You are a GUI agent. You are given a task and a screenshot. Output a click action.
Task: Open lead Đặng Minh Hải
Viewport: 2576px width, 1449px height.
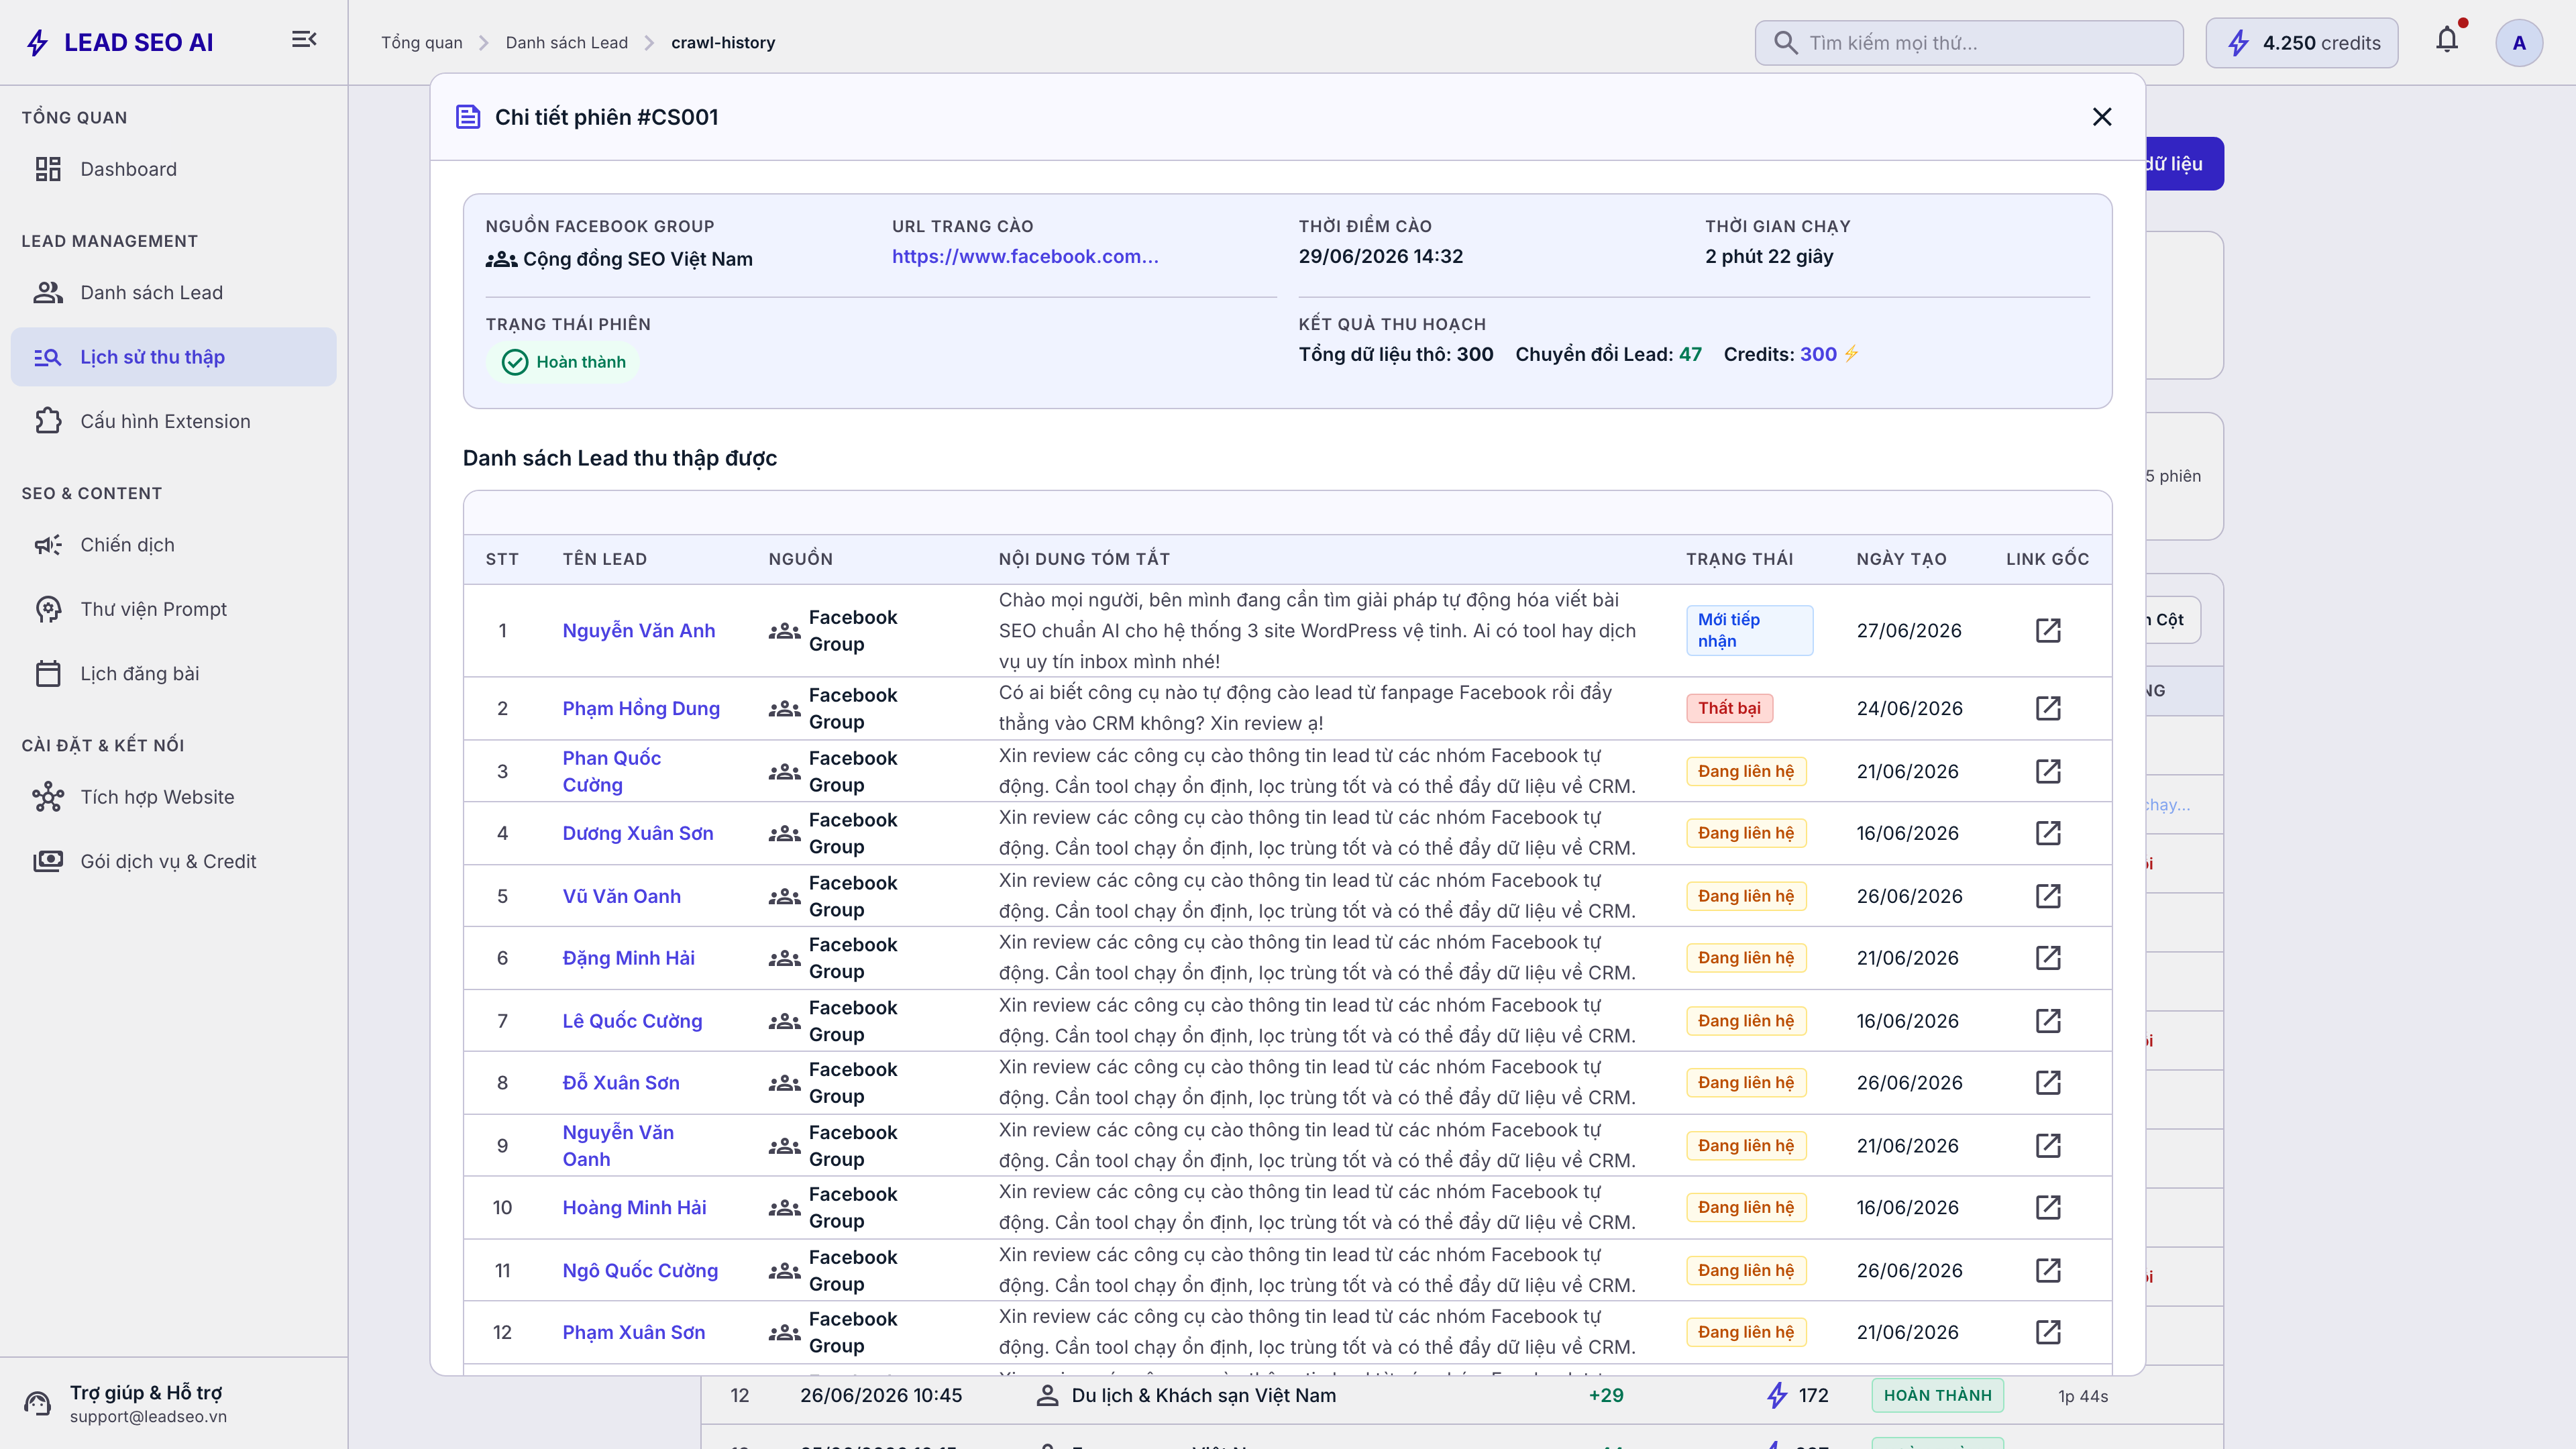point(628,959)
